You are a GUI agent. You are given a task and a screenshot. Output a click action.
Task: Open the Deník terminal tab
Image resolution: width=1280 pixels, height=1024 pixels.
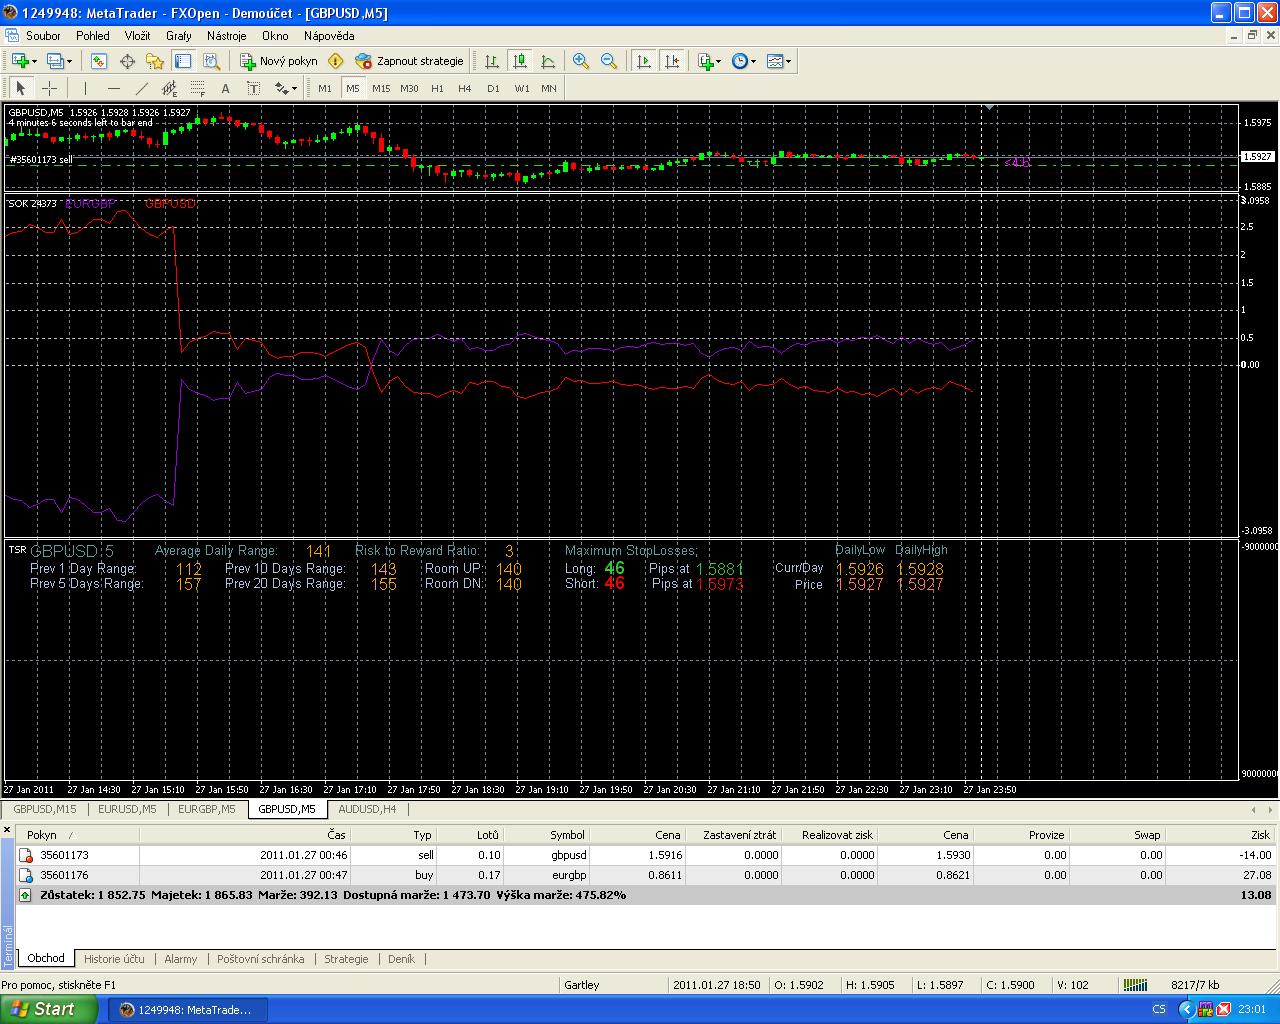click(x=401, y=959)
